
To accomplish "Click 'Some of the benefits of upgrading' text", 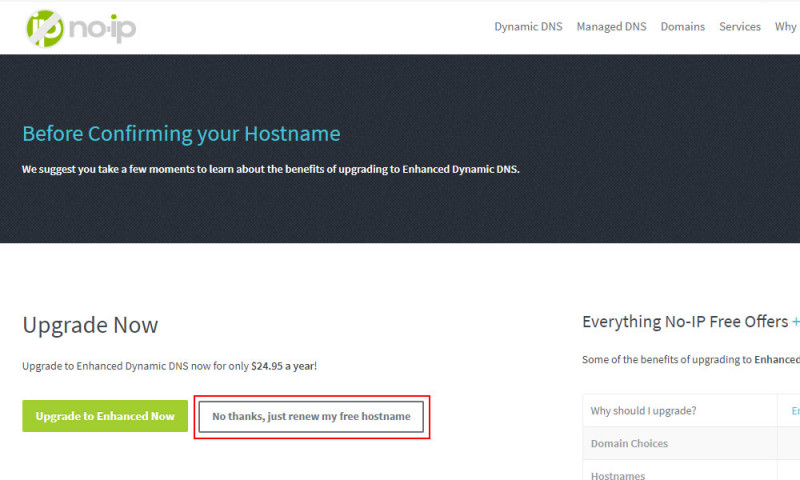I will pos(691,360).
